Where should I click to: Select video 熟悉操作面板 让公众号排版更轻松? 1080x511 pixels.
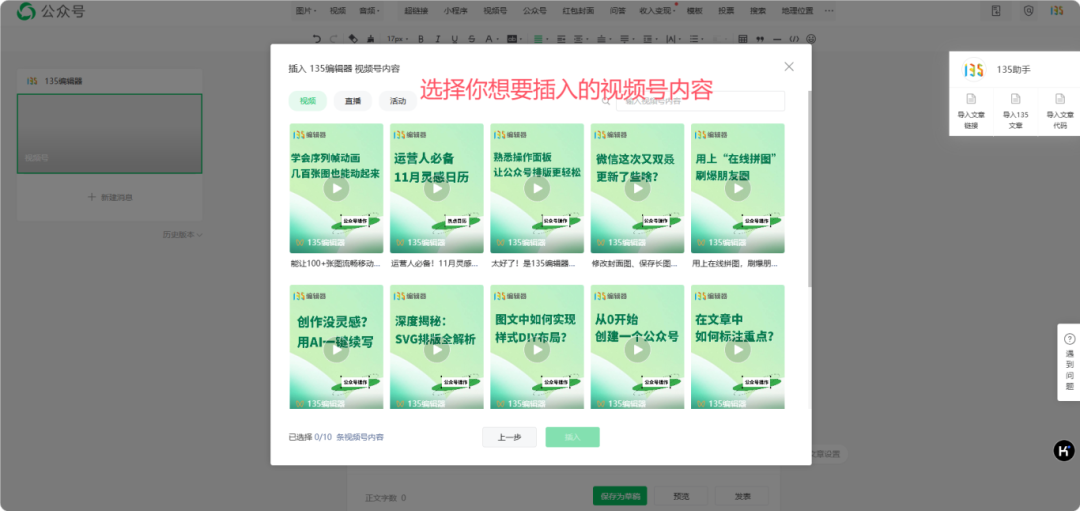coord(537,188)
